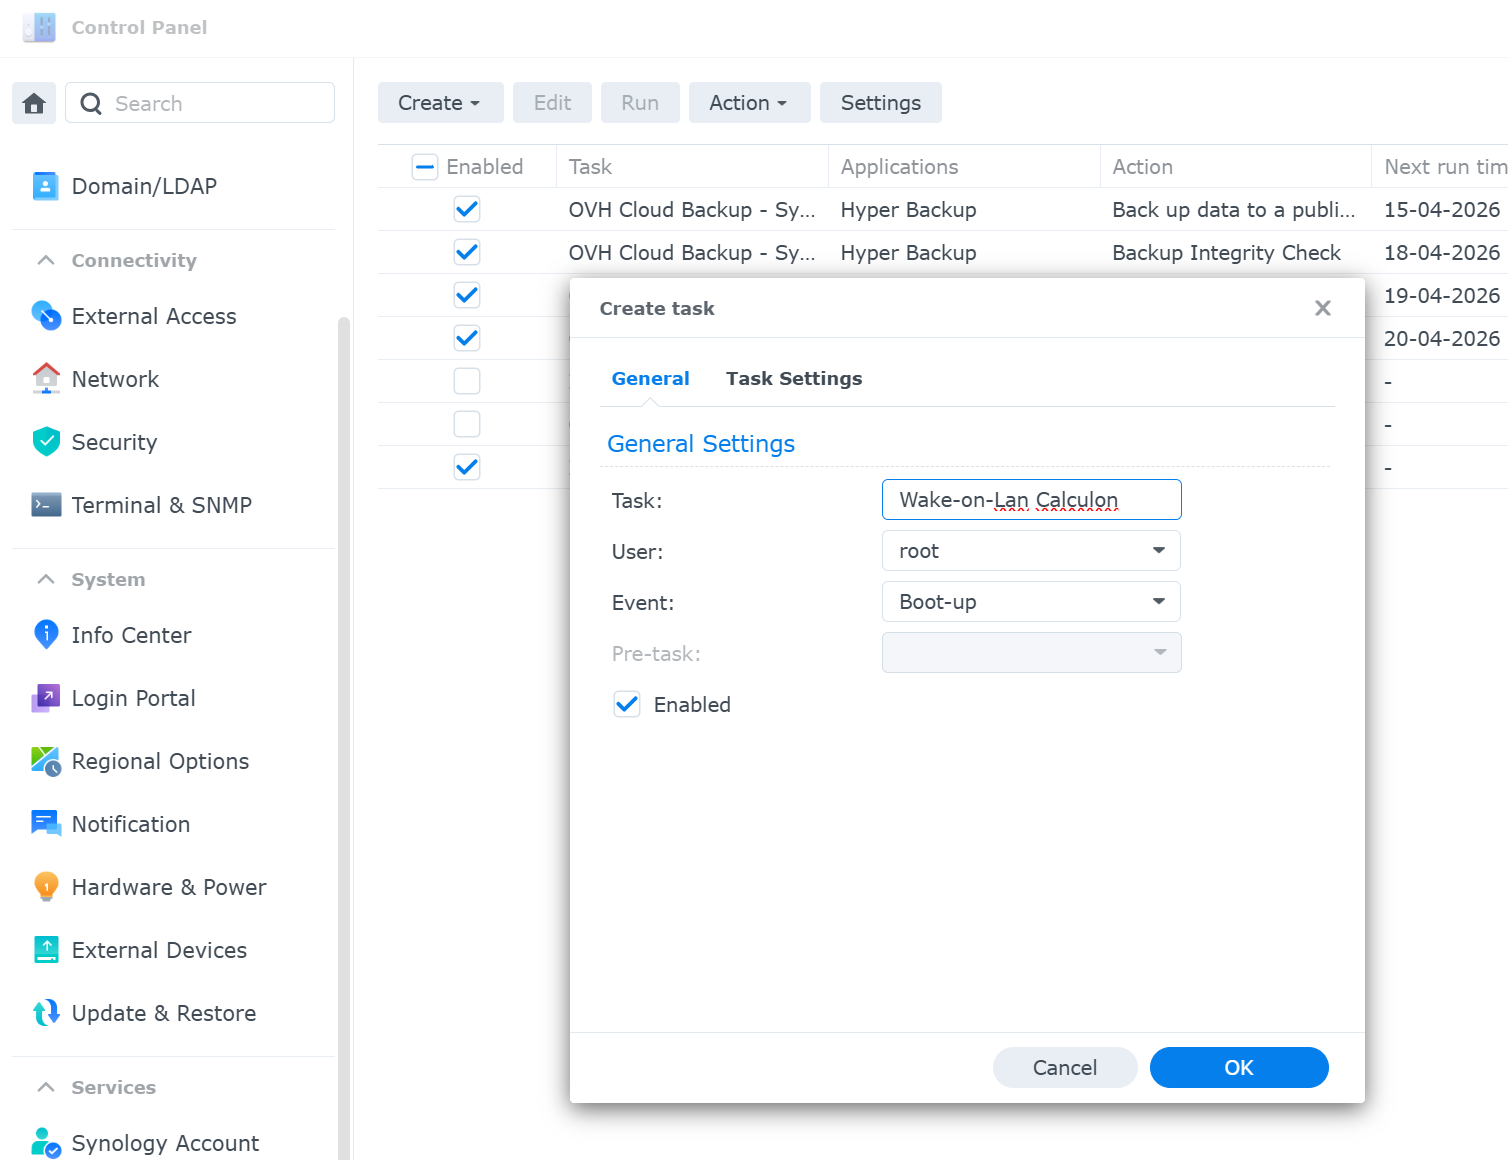Image resolution: width=1508 pixels, height=1166 pixels.
Task: Switch to the Task Settings tab
Action: (793, 379)
